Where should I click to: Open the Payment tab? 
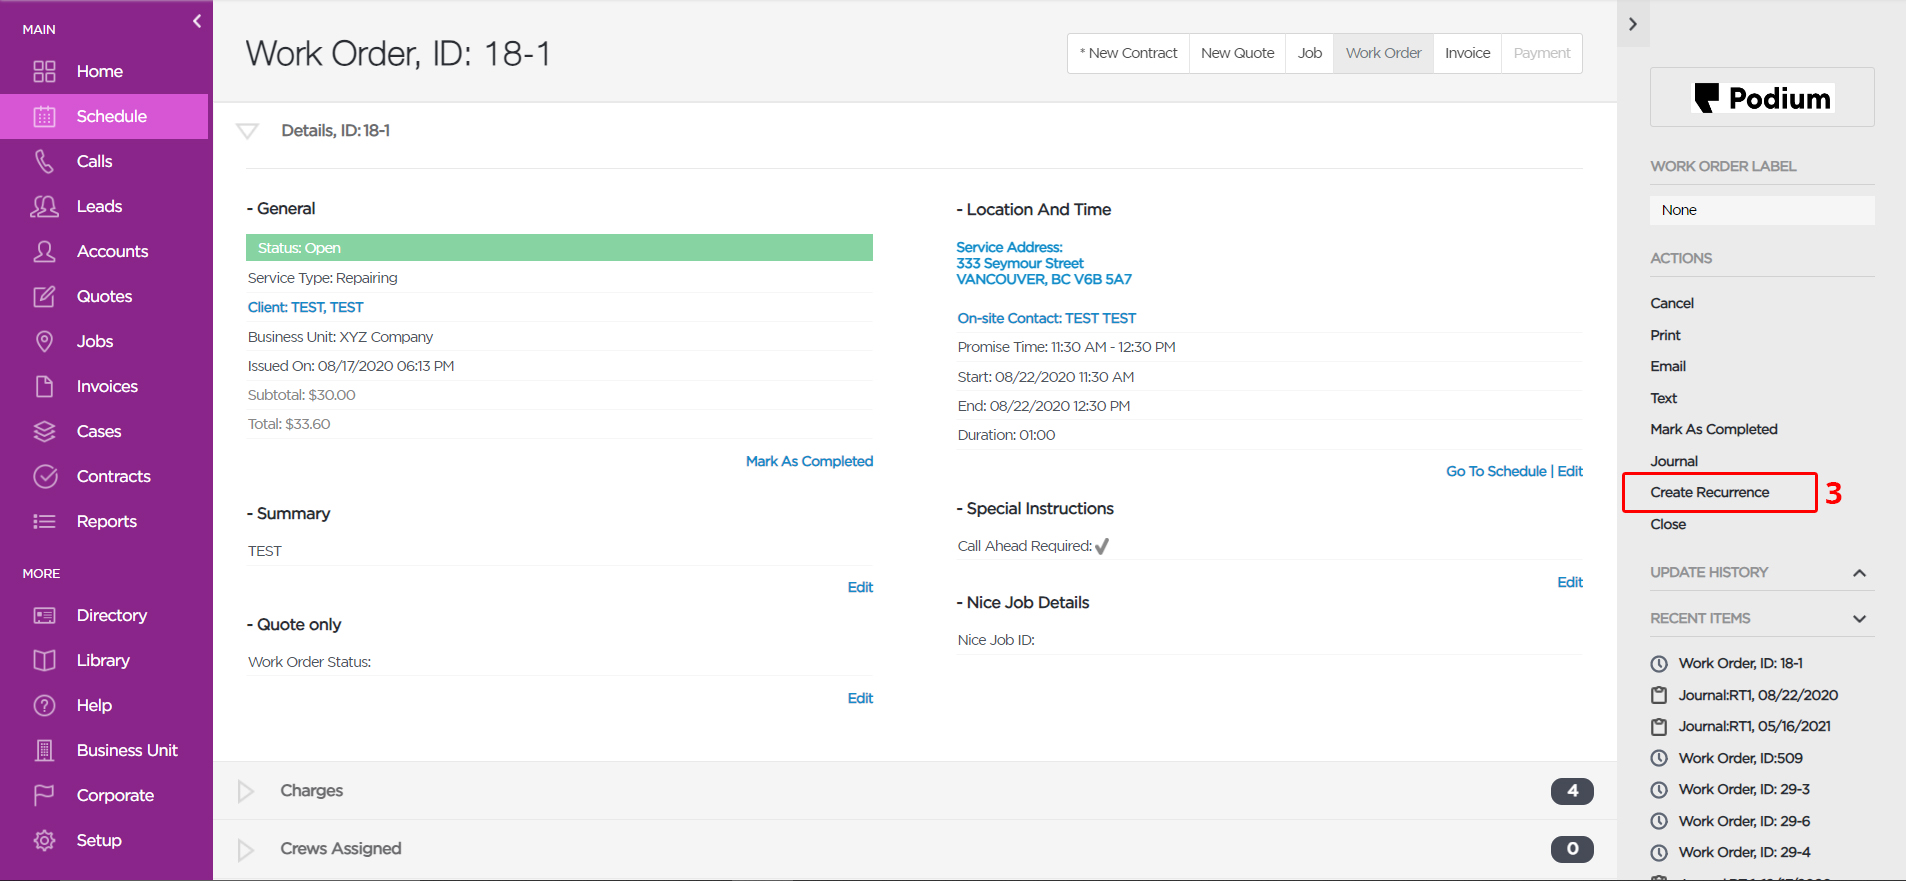pyautogui.click(x=1541, y=53)
